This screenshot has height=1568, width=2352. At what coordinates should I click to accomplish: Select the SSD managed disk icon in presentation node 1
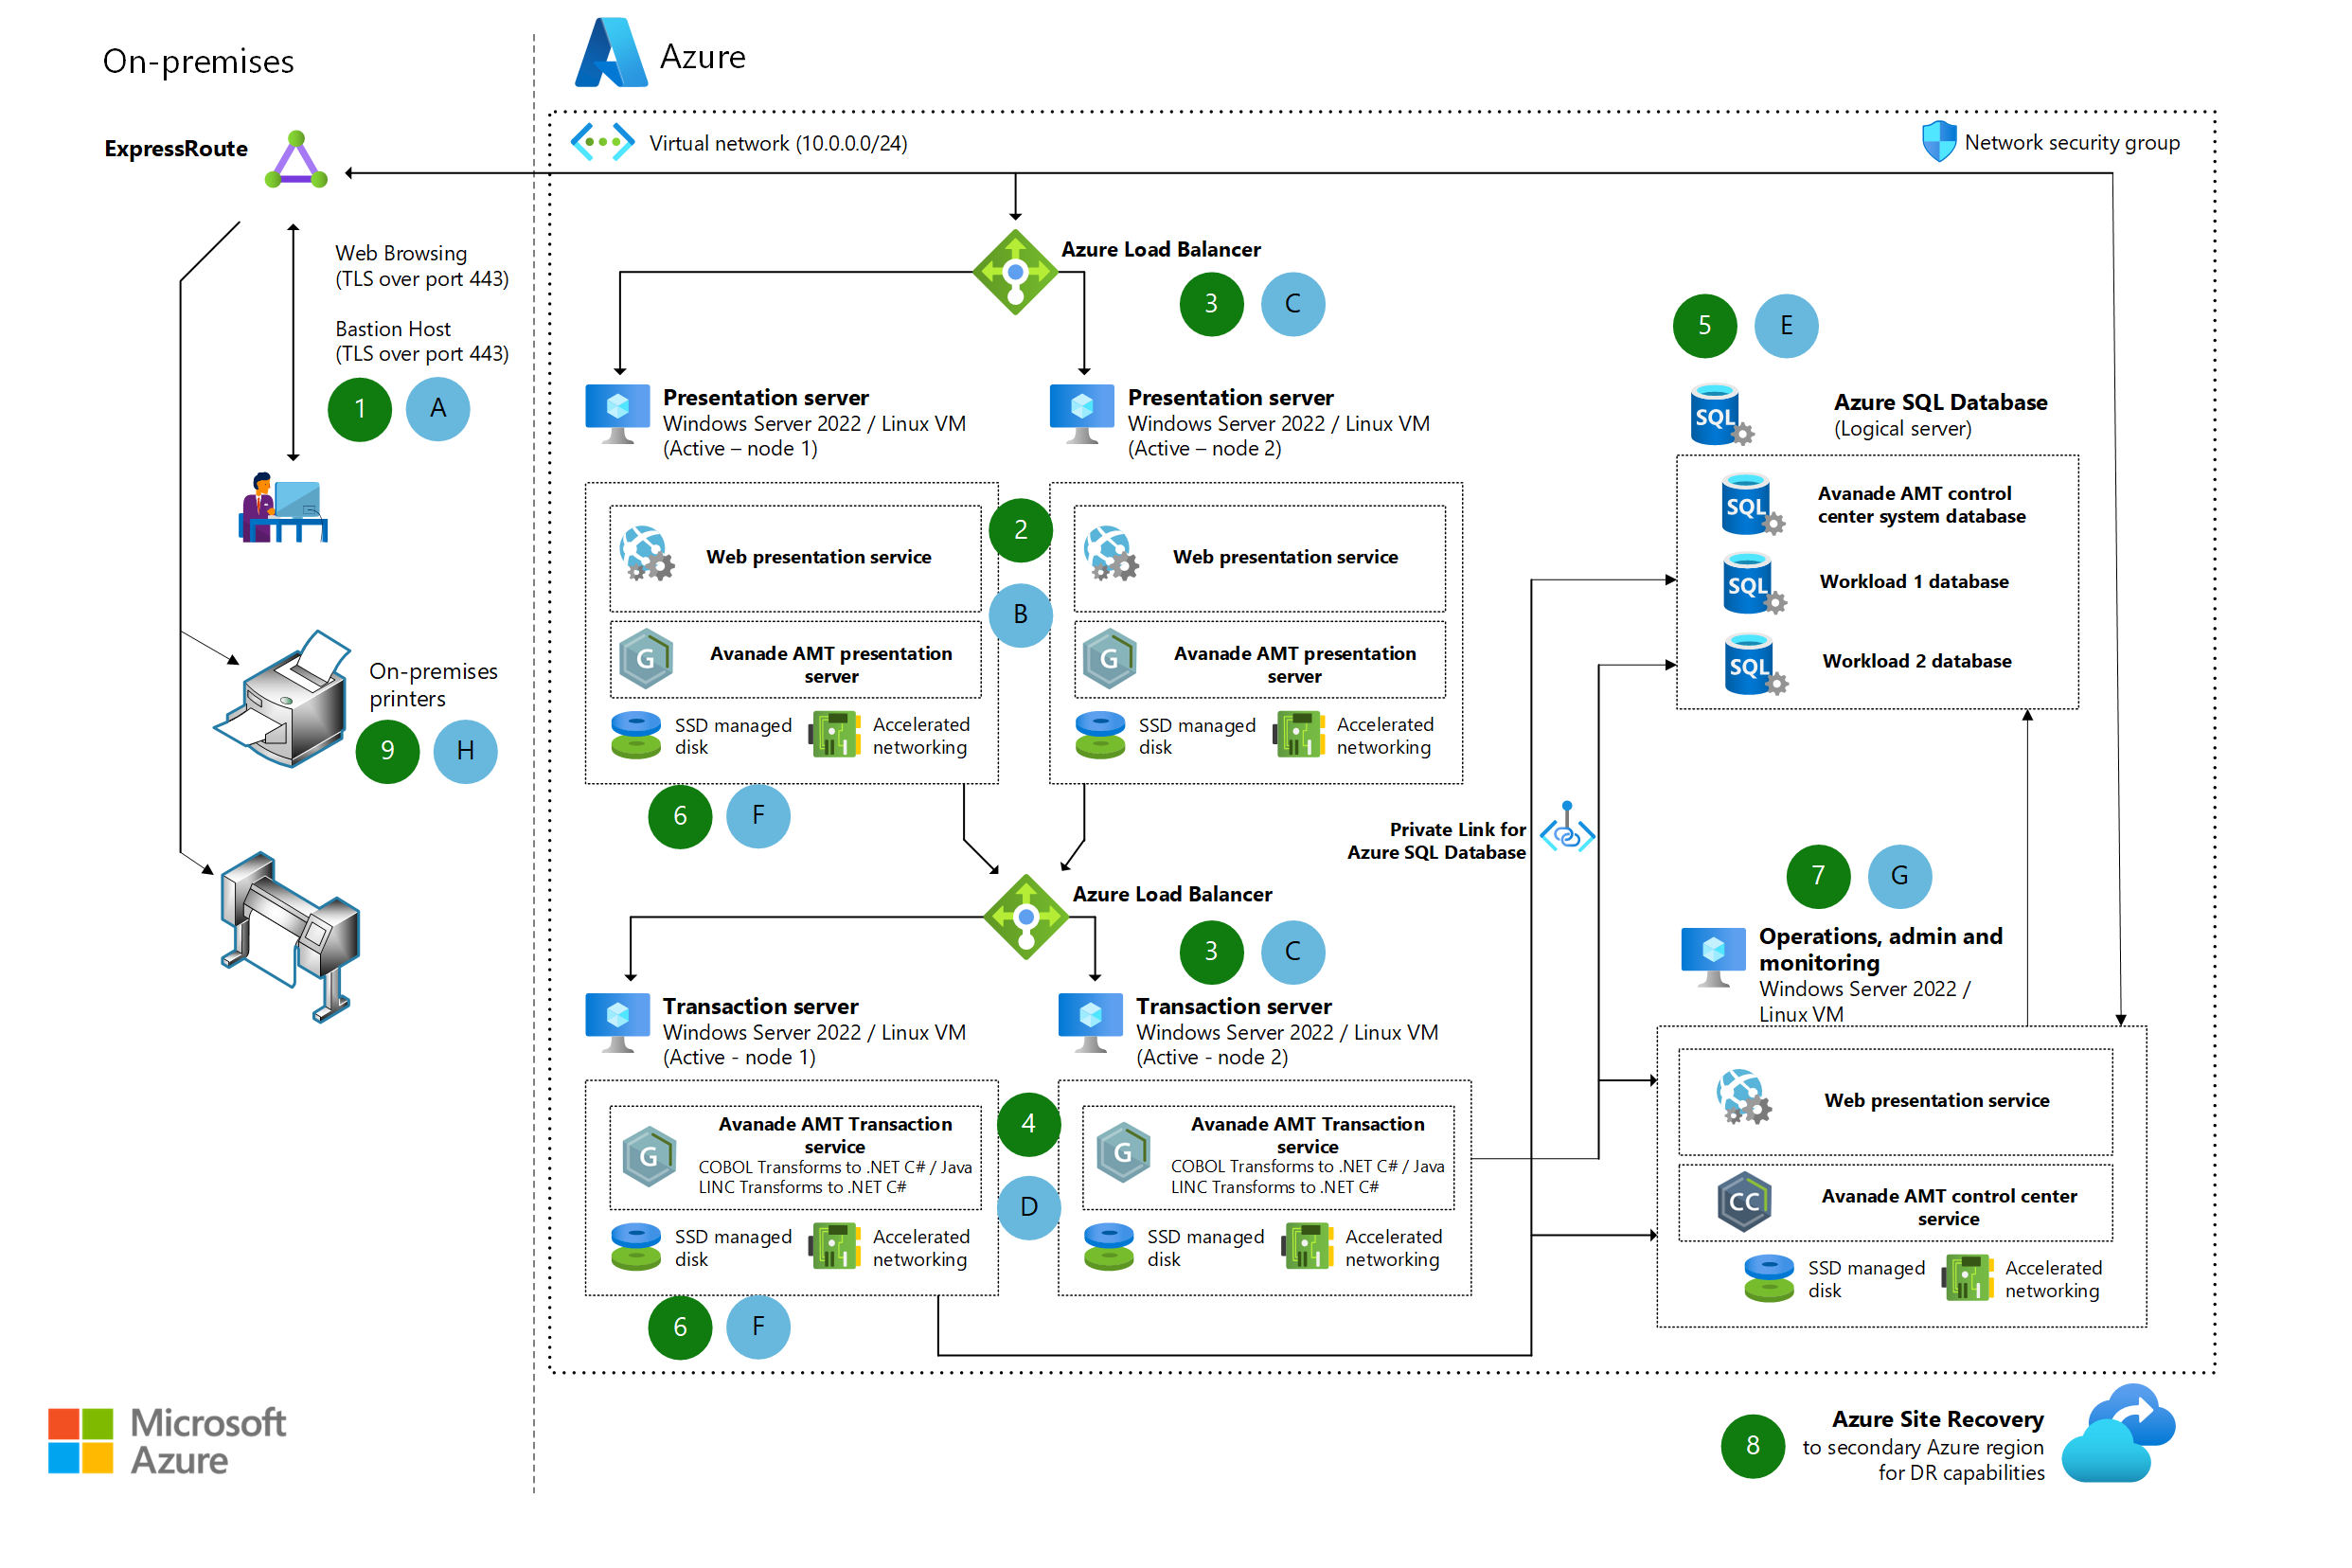point(636,735)
